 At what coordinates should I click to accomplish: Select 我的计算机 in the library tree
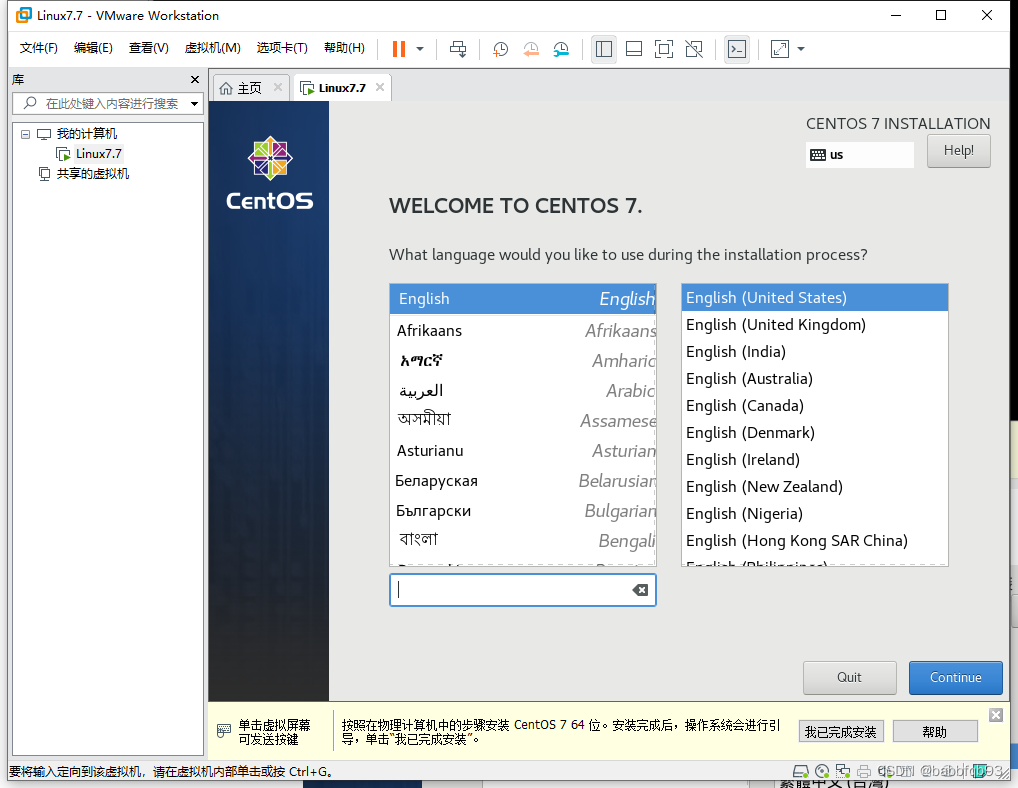point(86,134)
